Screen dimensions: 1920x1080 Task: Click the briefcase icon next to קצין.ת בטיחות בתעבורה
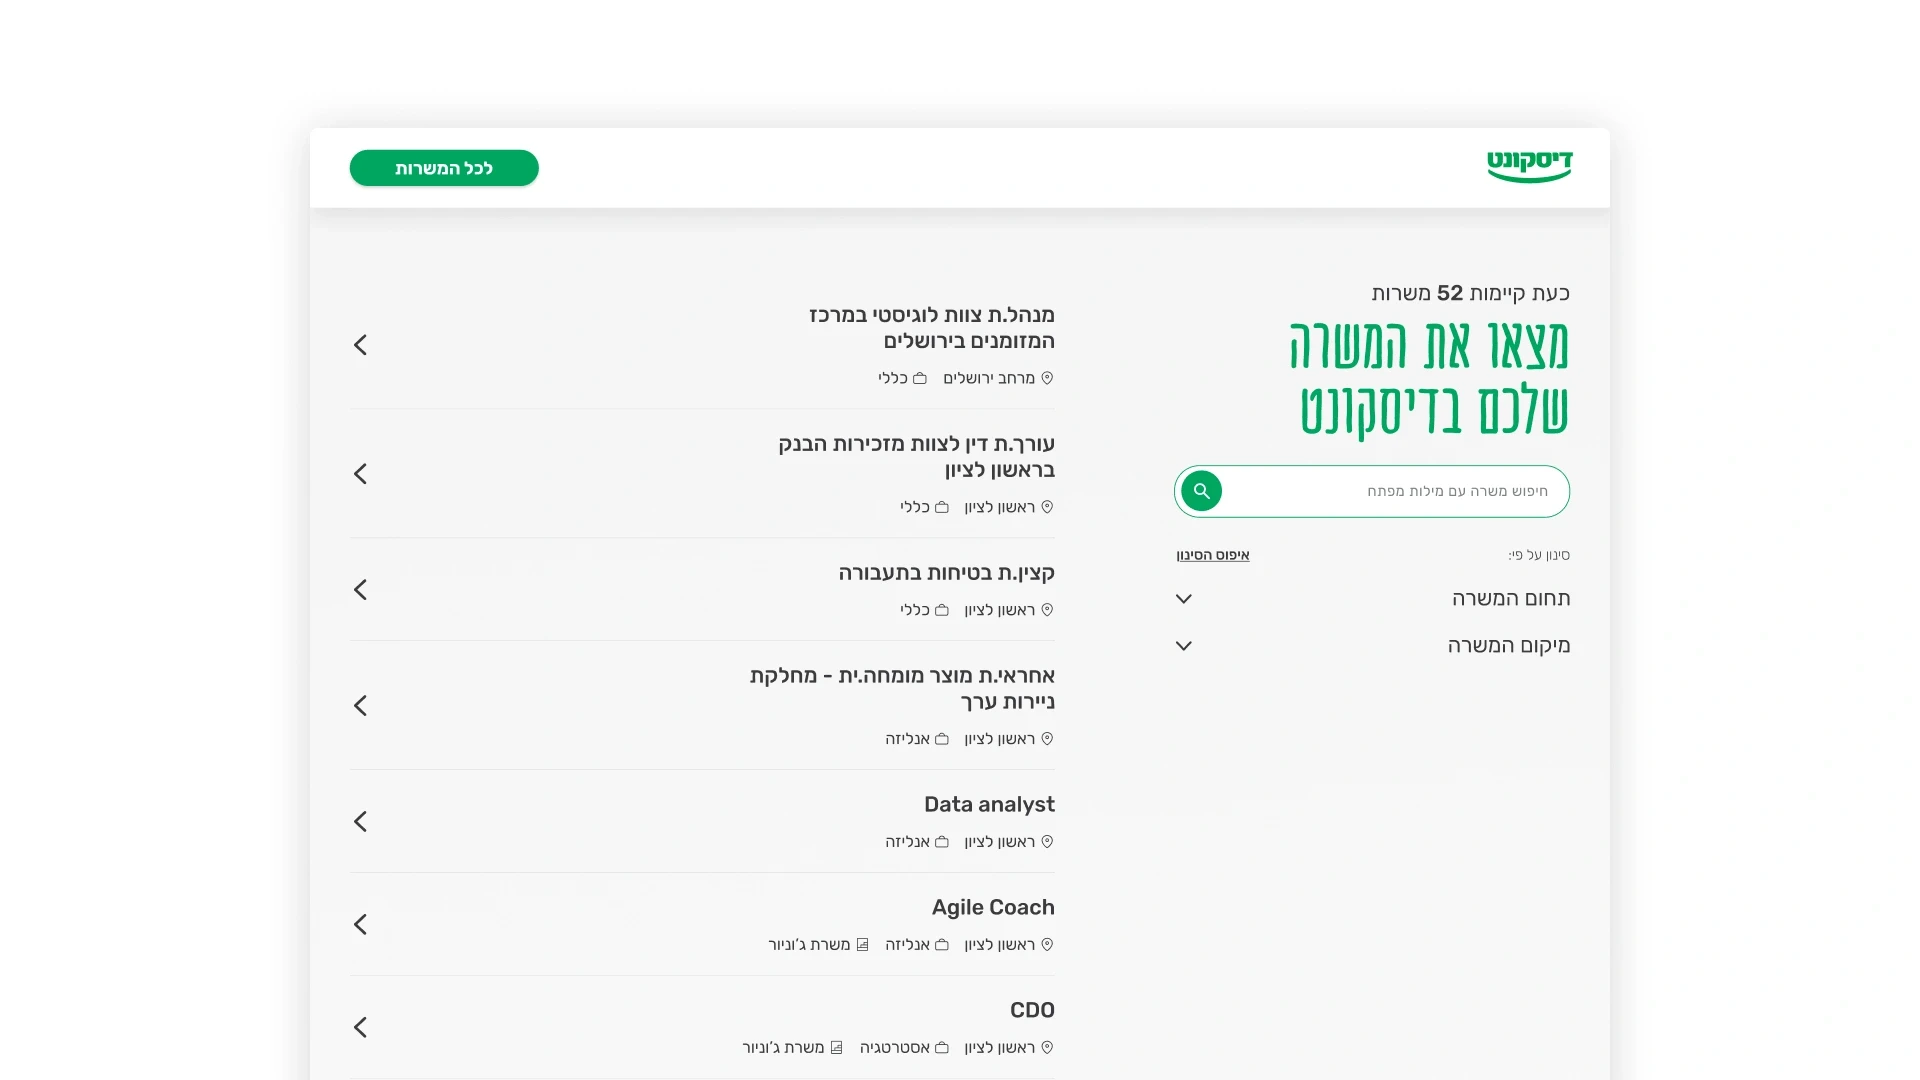(941, 609)
